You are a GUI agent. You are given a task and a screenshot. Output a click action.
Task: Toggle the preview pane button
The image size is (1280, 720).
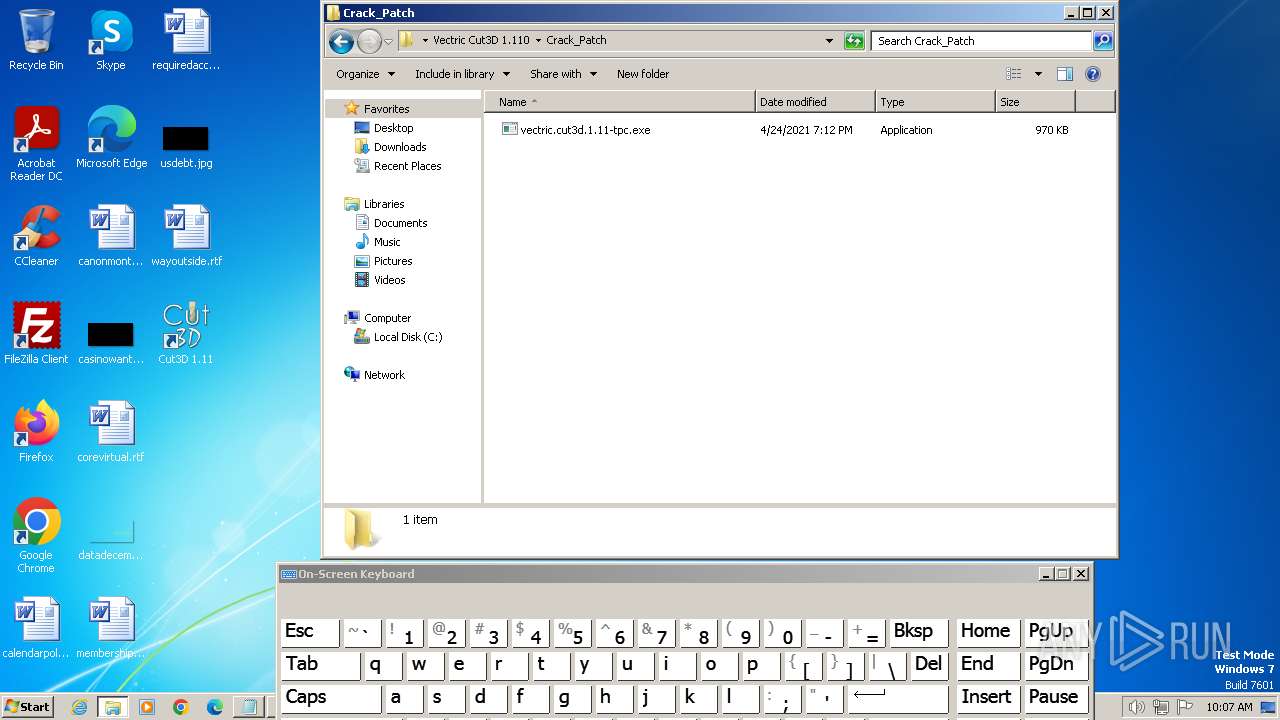coord(1065,74)
